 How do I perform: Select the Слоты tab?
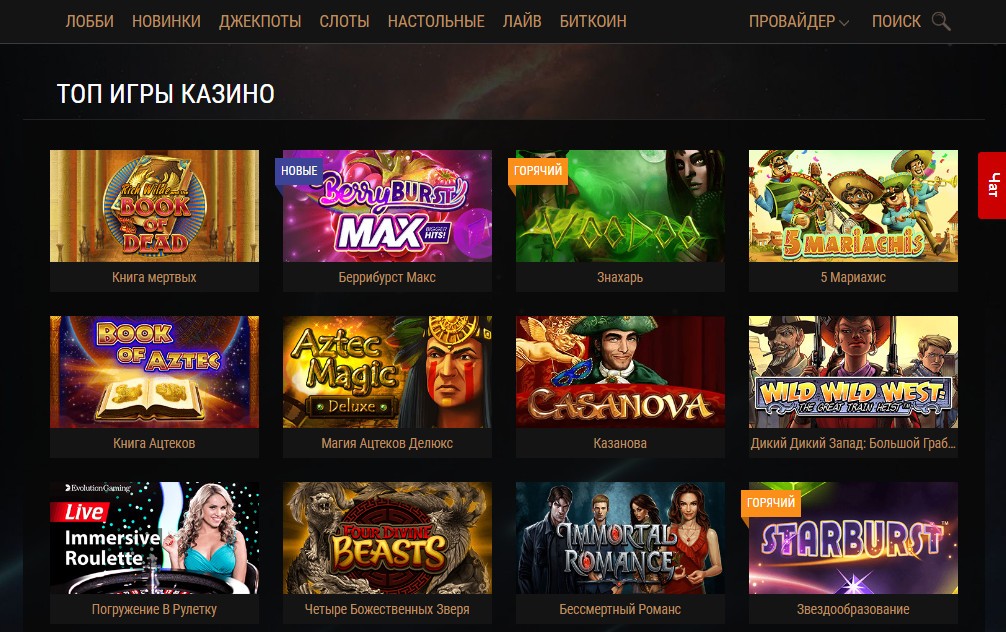click(x=345, y=21)
